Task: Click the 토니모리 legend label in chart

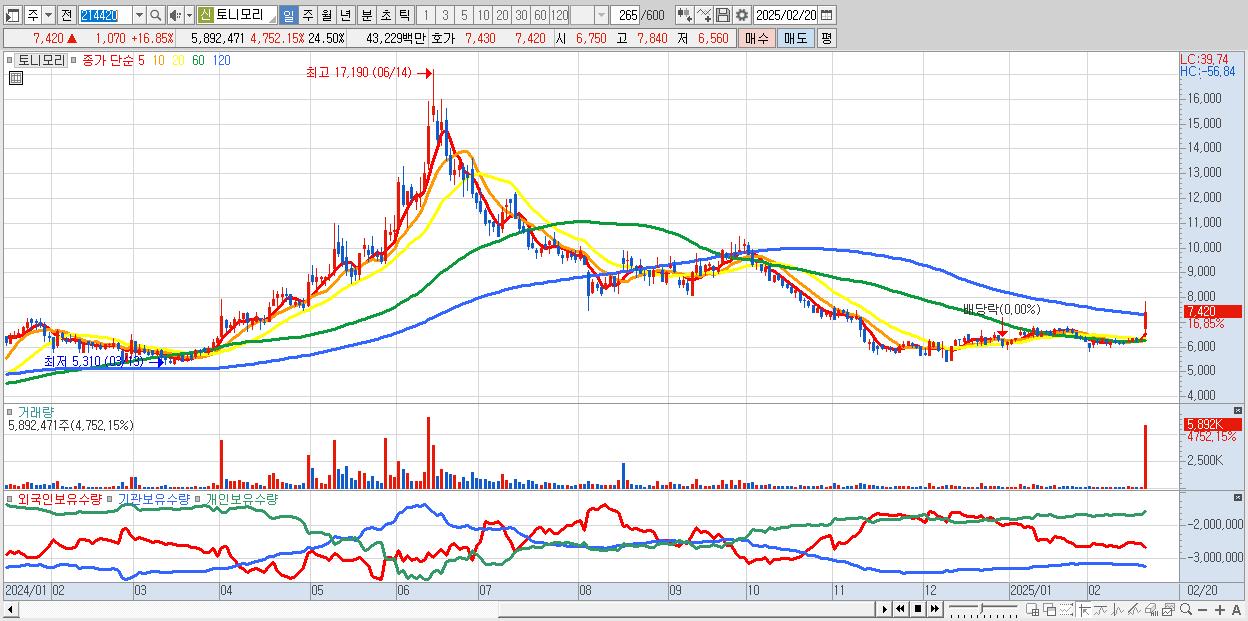Action: [41, 60]
